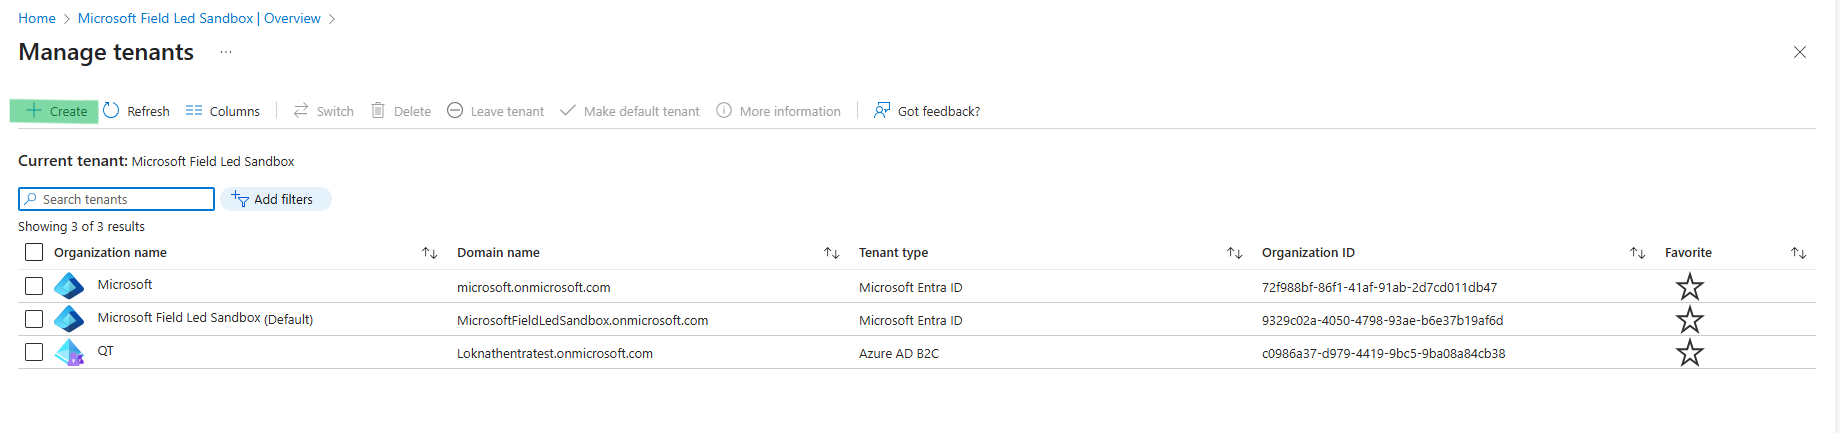
Task: Click the Azure AD B2C tenant type
Action: [x=899, y=353]
